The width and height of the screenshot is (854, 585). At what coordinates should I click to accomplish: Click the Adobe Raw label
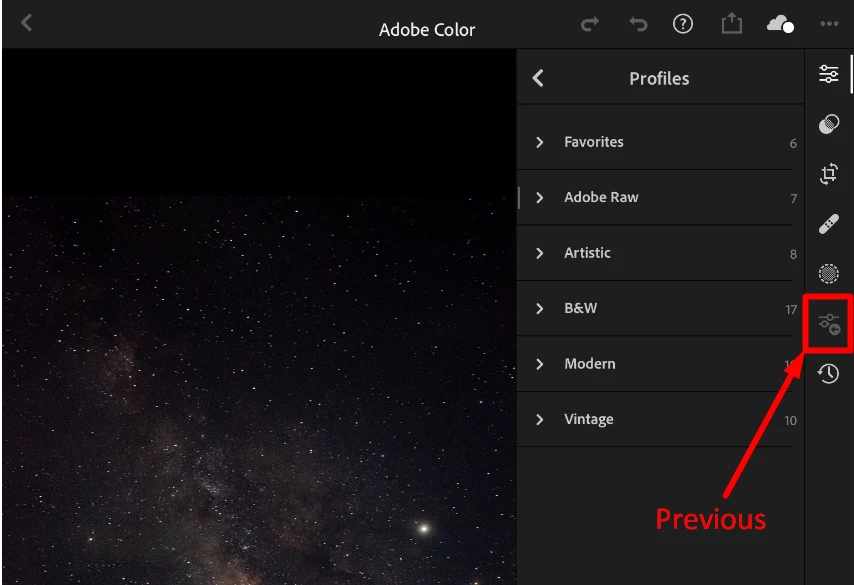(x=601, y=197)
